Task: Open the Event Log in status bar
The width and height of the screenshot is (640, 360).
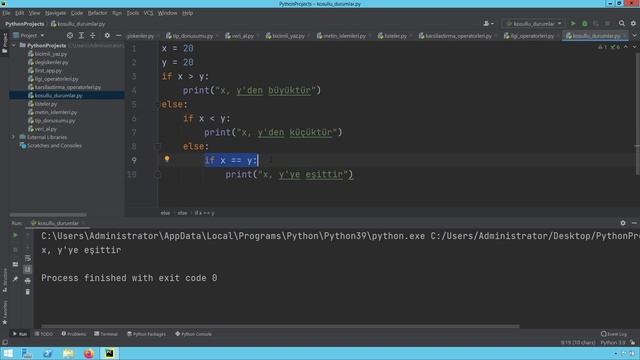Action: (614, 334)
